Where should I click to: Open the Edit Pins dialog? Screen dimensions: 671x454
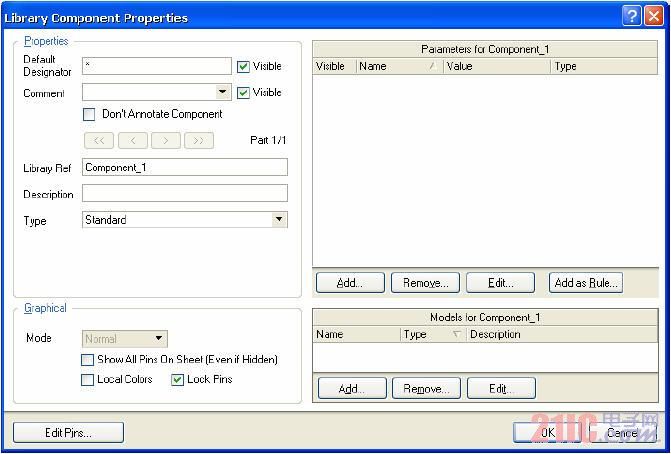68,433
